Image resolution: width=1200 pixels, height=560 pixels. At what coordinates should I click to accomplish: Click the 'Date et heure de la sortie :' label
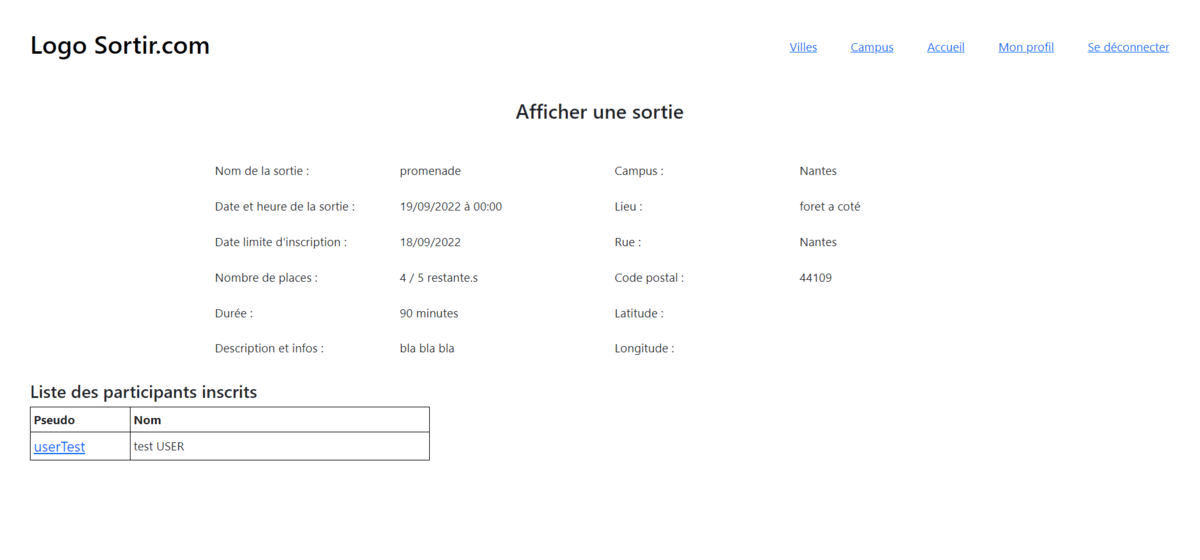pos(285,207)
